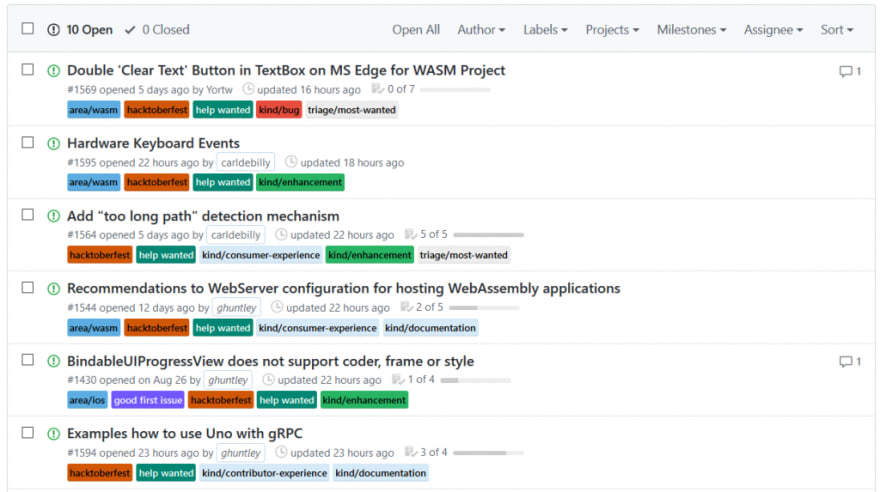
Task: Click task checklist icon beside 3 of 4
Action: coord(411,452)
